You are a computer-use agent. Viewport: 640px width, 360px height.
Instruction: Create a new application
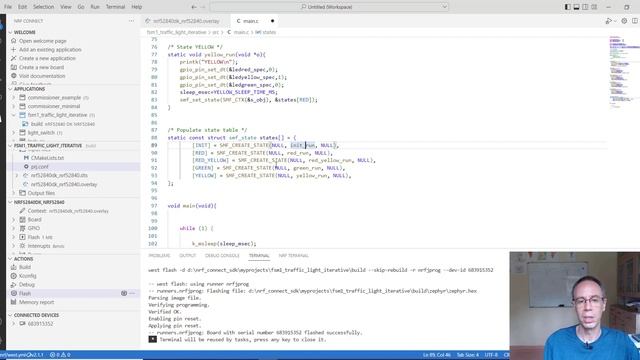[47, 58]
